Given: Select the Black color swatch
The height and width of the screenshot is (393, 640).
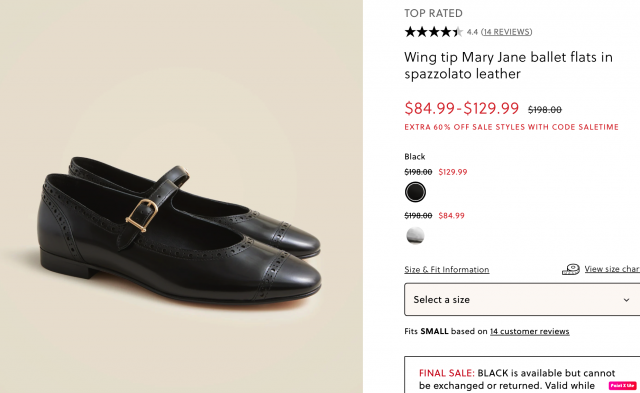Looking at the screenshot, I should pos(415,192).
